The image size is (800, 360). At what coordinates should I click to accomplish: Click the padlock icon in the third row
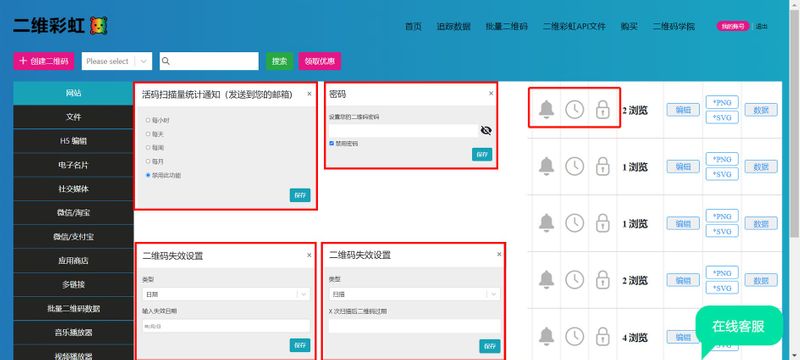click(x=603, y=223)
